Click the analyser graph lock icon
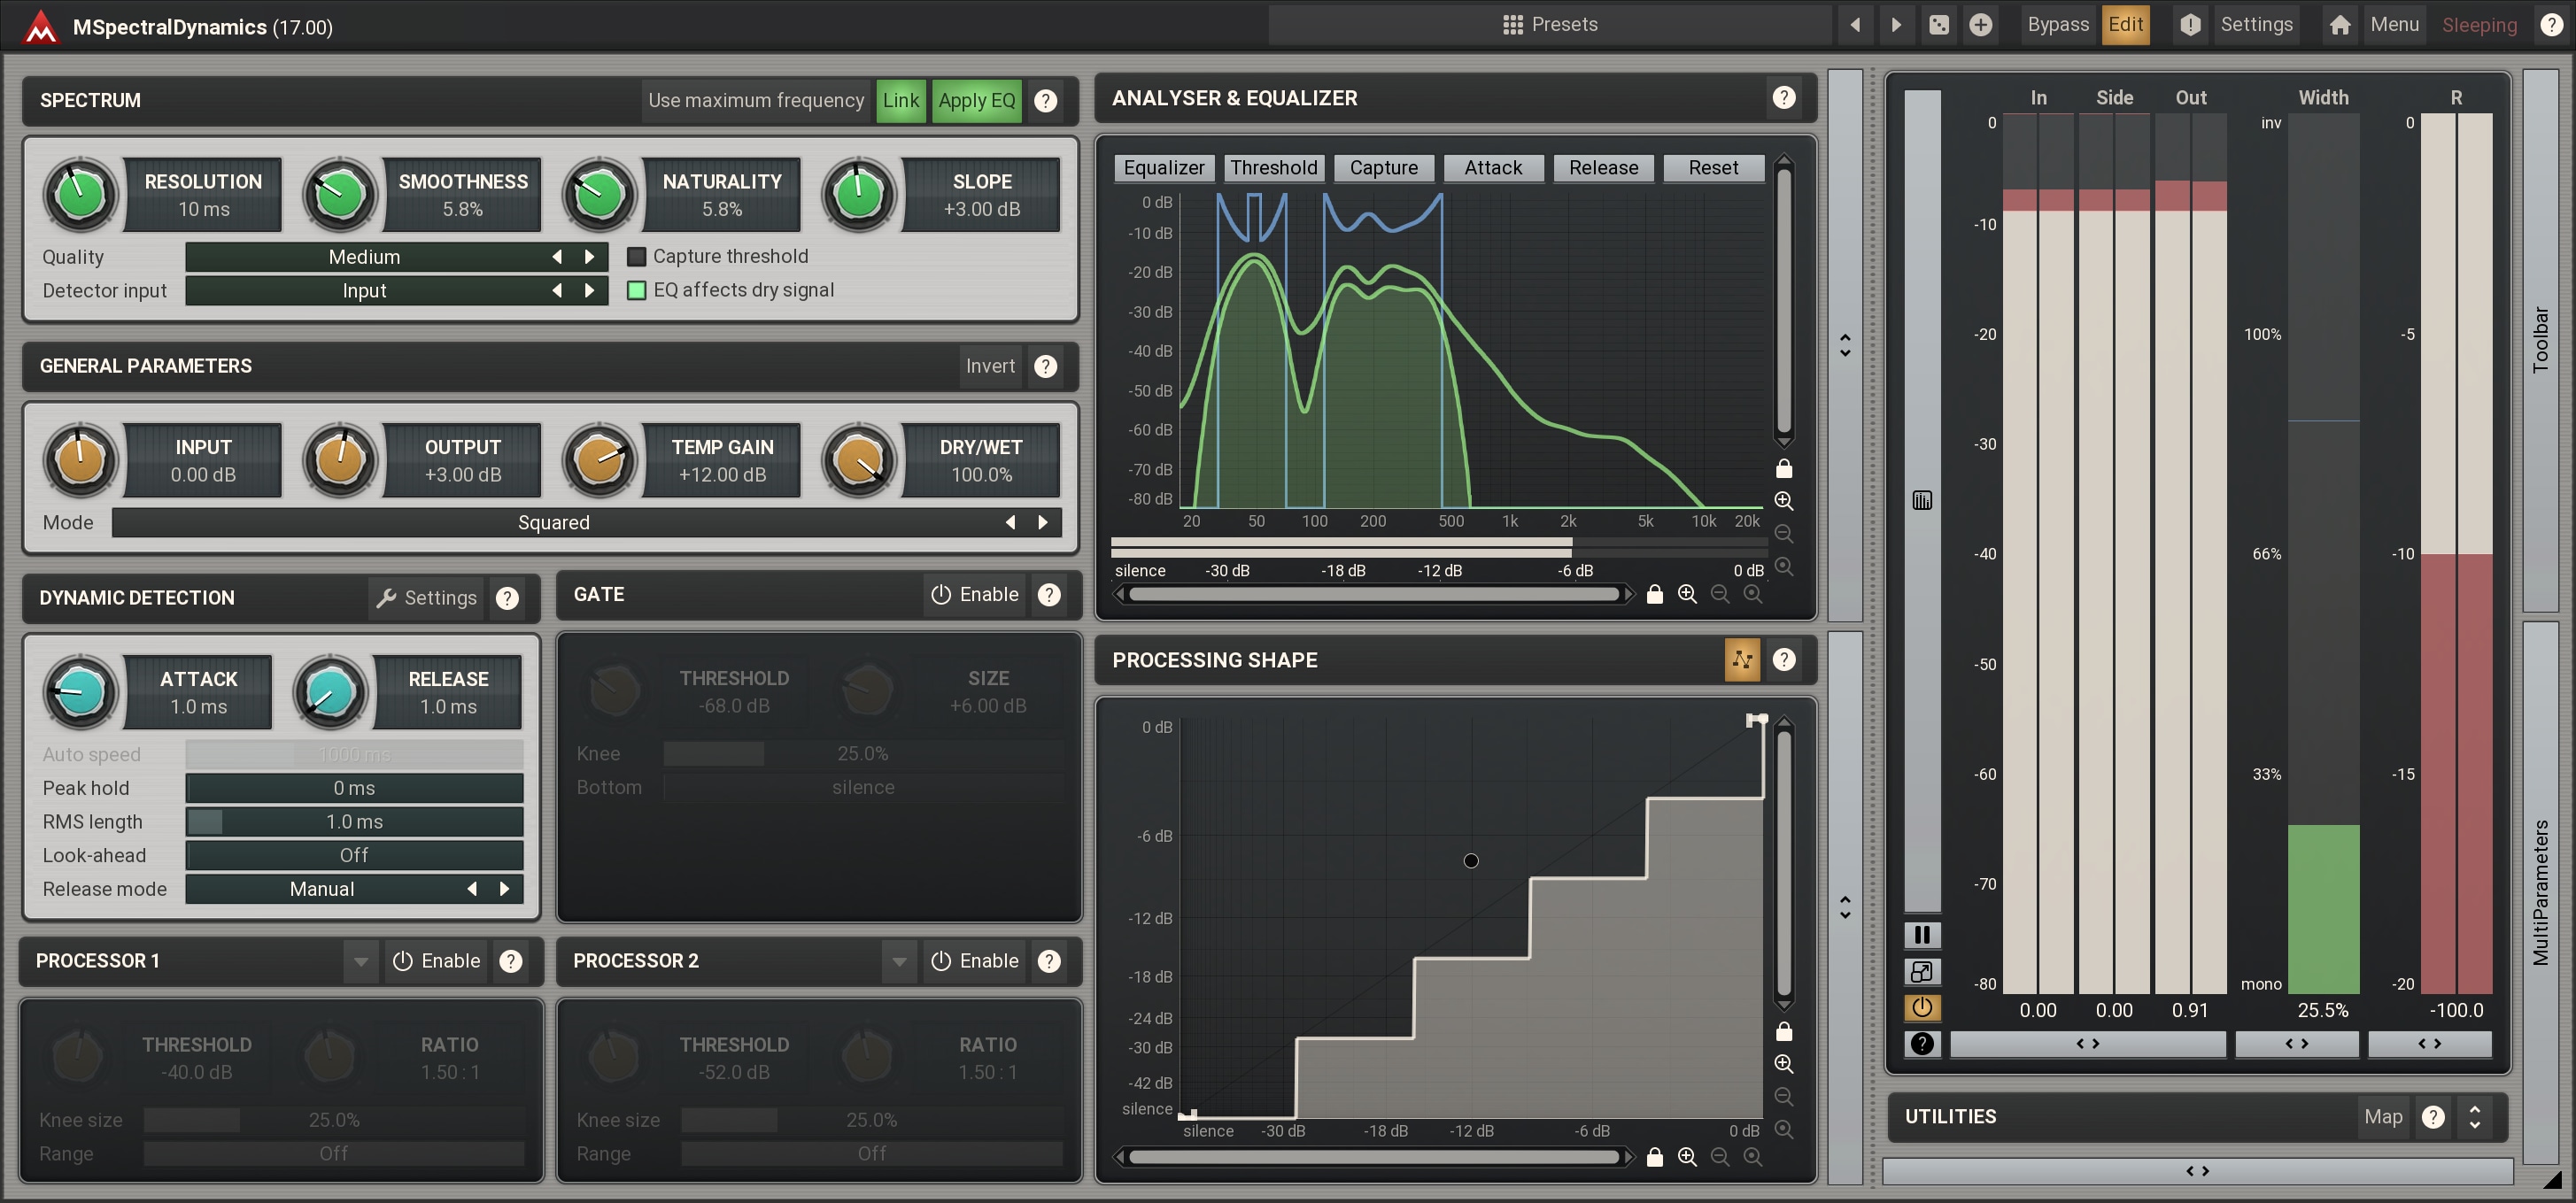Viewport: 2576px width, 1203px height. [1783, 468]
